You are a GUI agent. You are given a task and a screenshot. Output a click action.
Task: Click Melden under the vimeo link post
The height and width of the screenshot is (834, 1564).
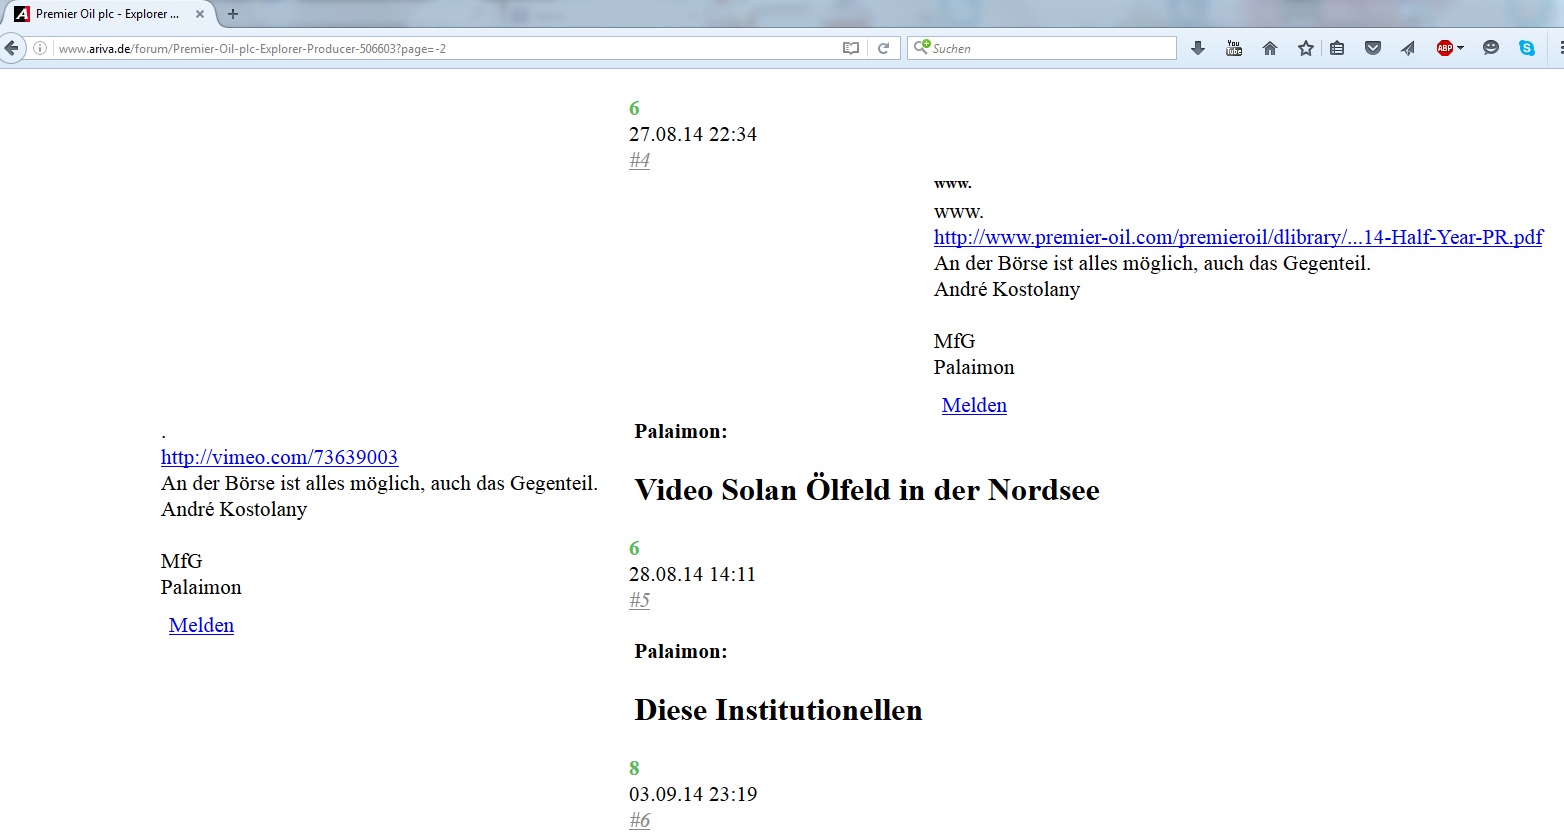click(x=201, y=625)
